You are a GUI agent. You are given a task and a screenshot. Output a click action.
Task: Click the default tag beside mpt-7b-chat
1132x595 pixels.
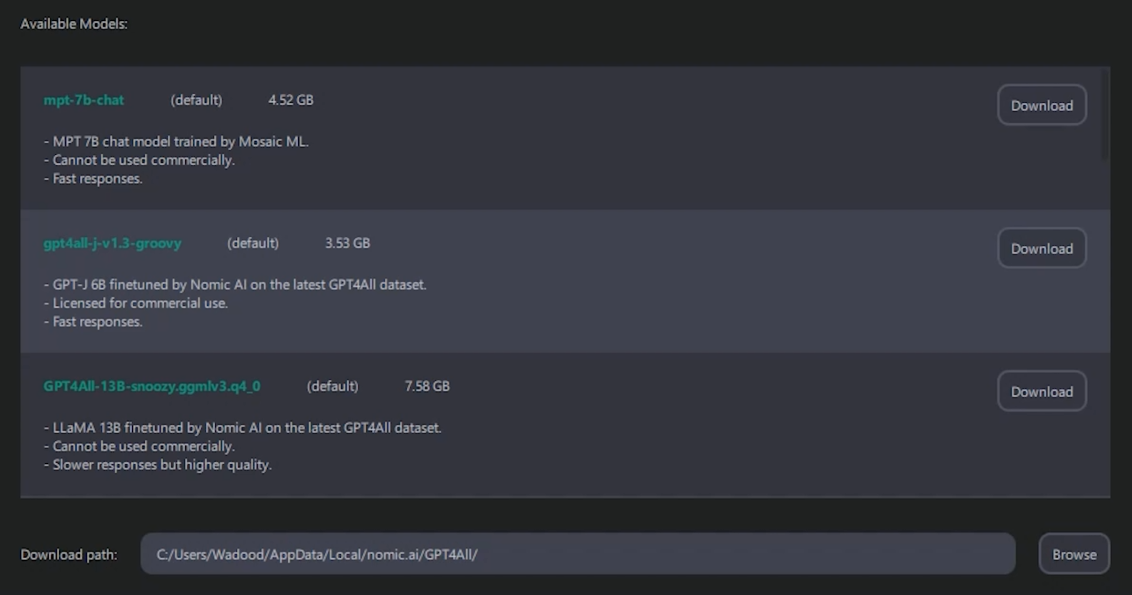pyautogui.click(x=196, y=100)
